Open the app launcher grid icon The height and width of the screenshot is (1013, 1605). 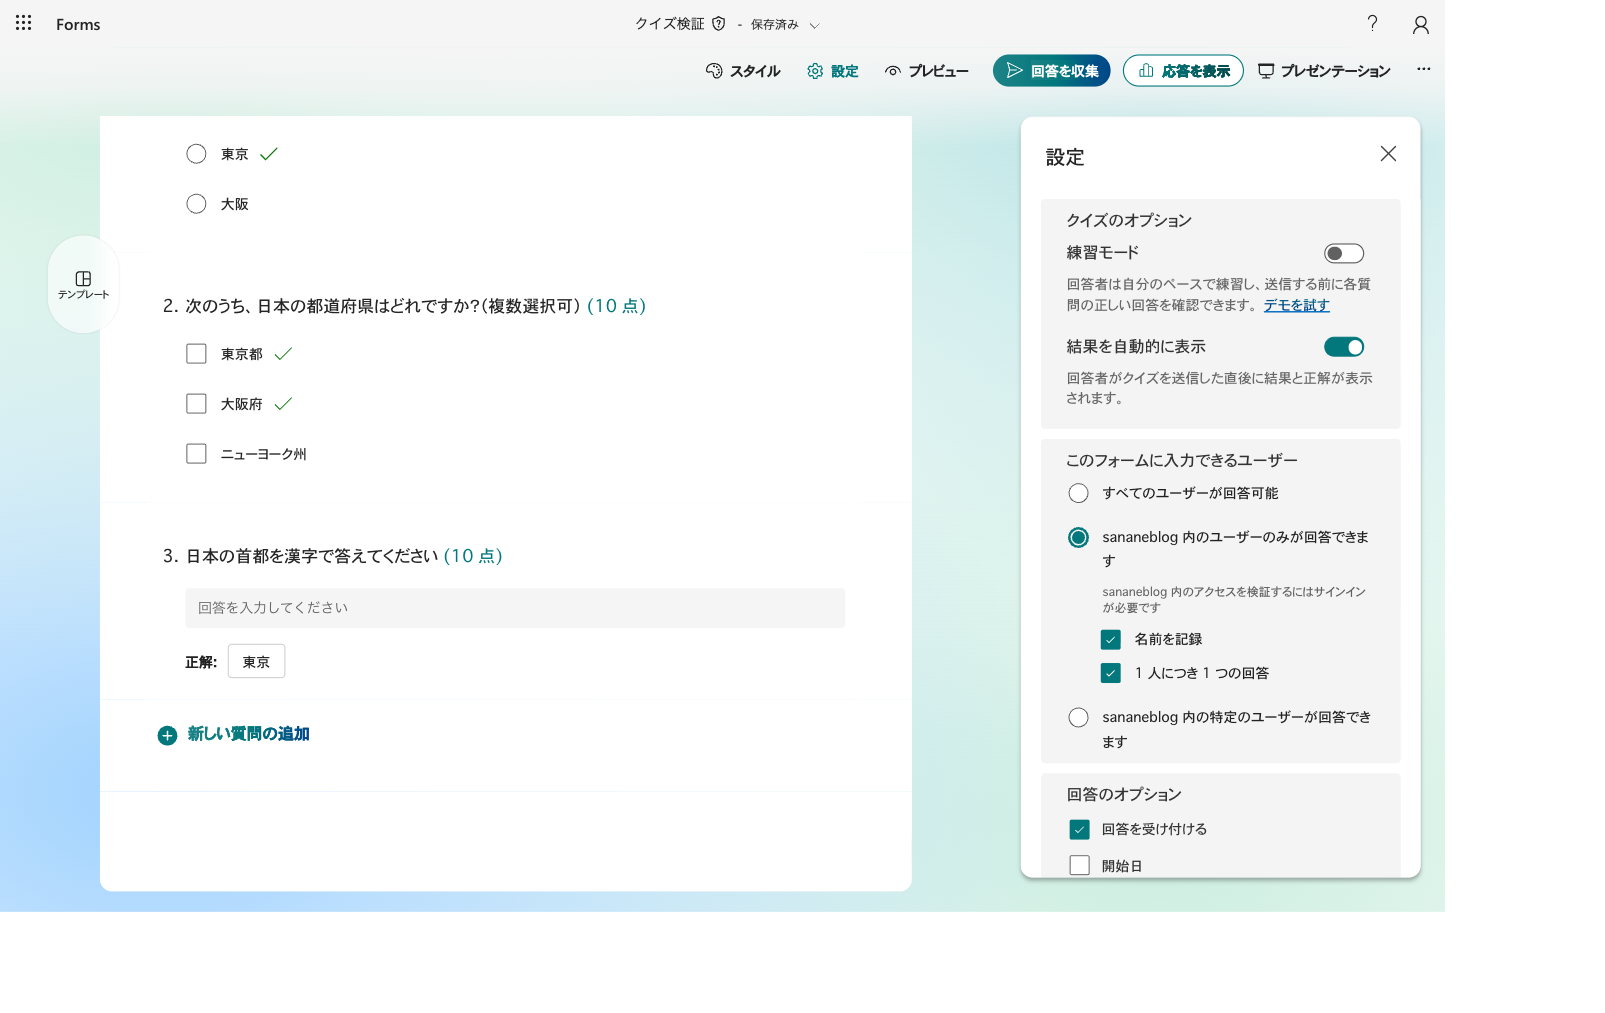pyautogui.click(x=24, y=23)
